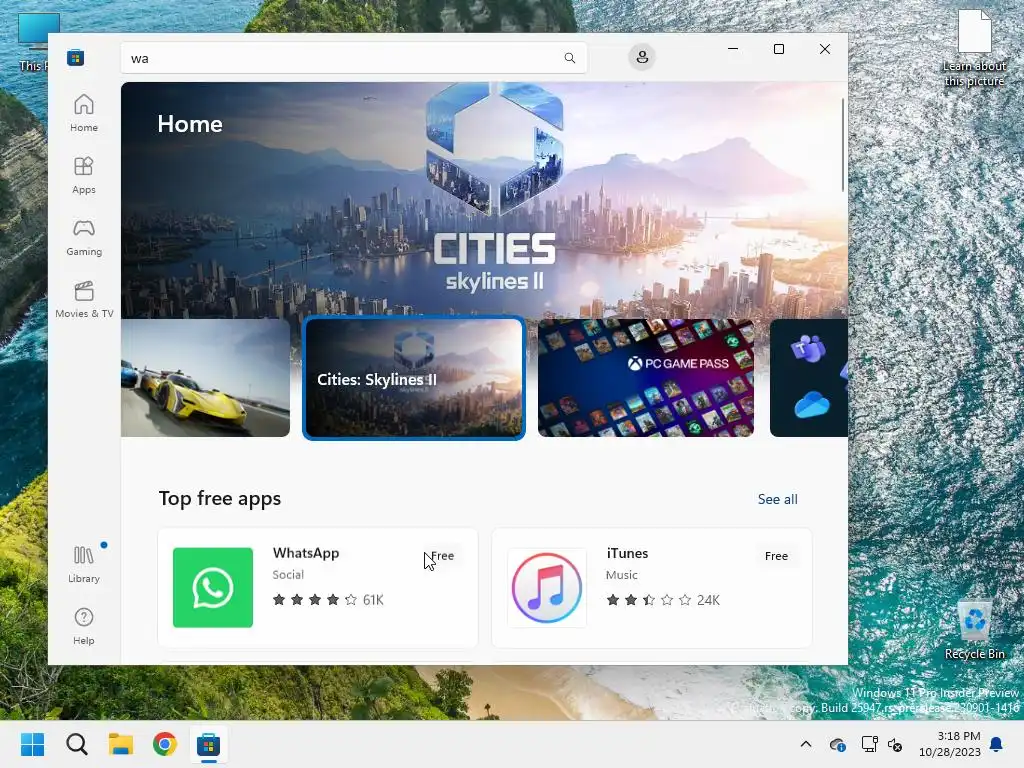The image size is (1024, 768).
Task: Minimize the Microsoft Store window
Action: [733, 49]
